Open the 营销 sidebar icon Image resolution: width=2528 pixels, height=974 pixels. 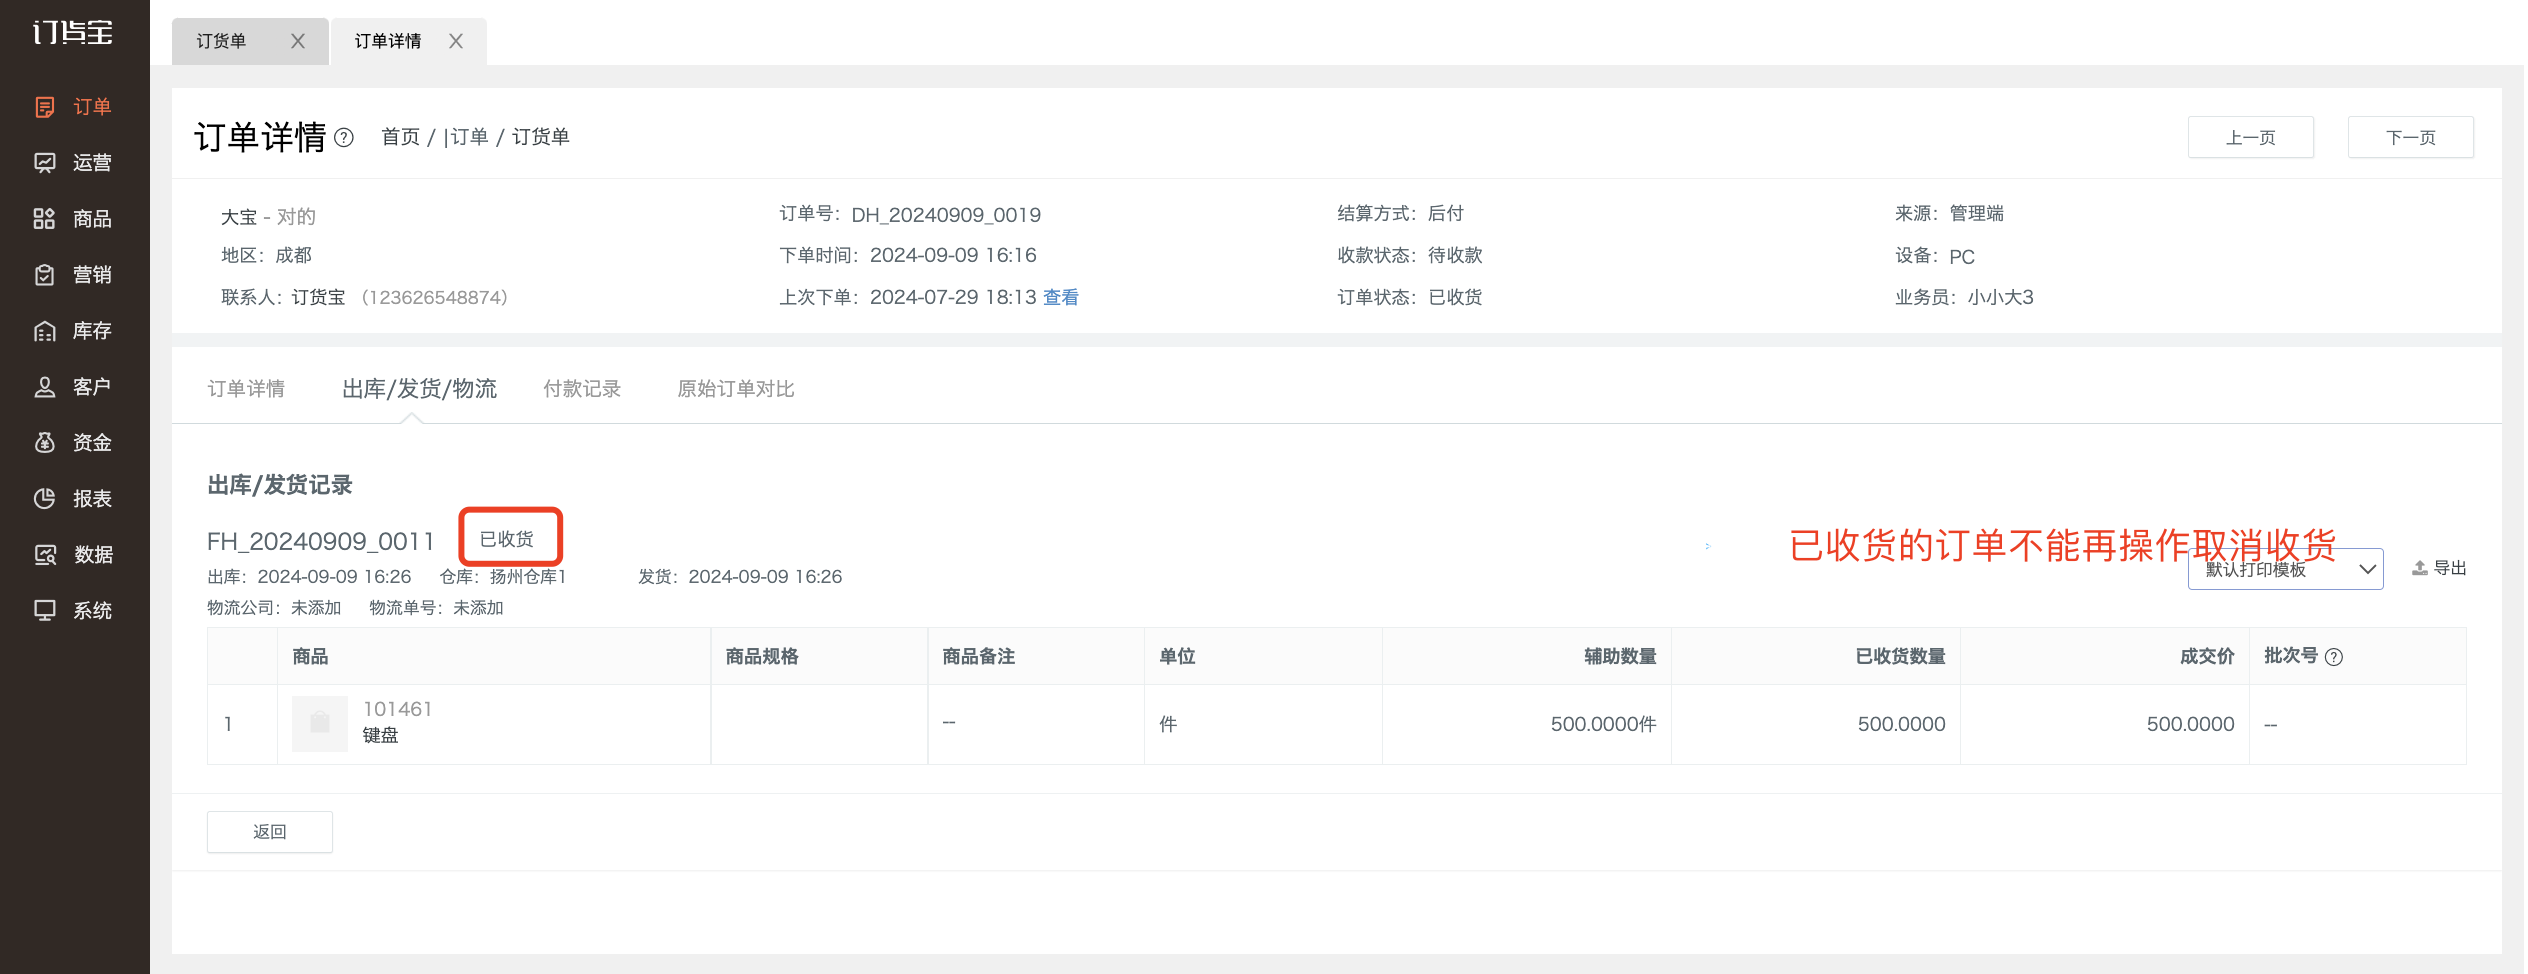45,275
